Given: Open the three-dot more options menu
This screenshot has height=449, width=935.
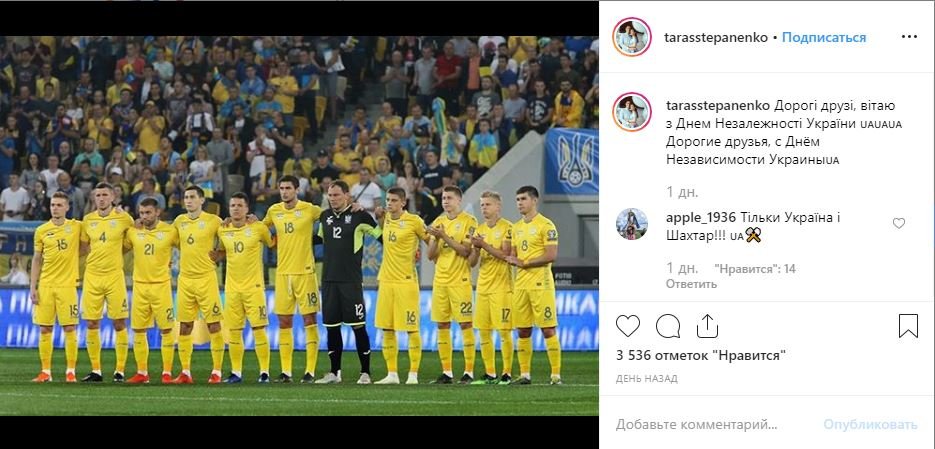Looking at the screenshot, I should 909,37.
